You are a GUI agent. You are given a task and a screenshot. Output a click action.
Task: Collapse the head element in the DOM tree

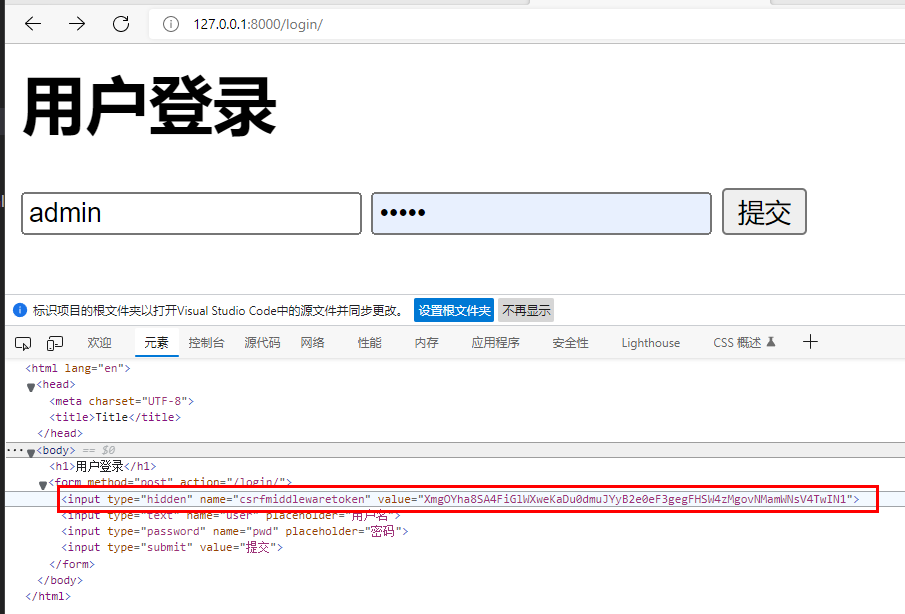pyautogui.click(x=30, y=384)
